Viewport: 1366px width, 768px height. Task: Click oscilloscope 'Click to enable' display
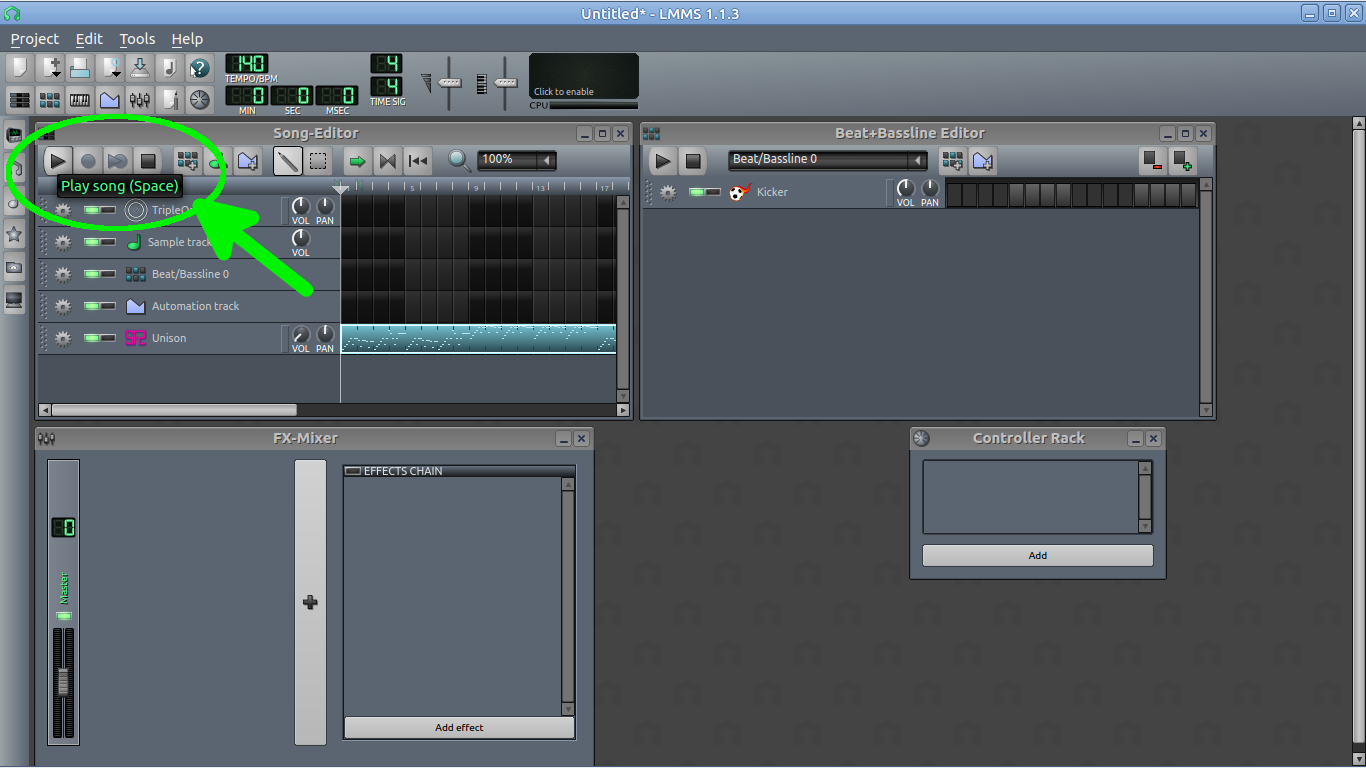(x=584, y=76)
